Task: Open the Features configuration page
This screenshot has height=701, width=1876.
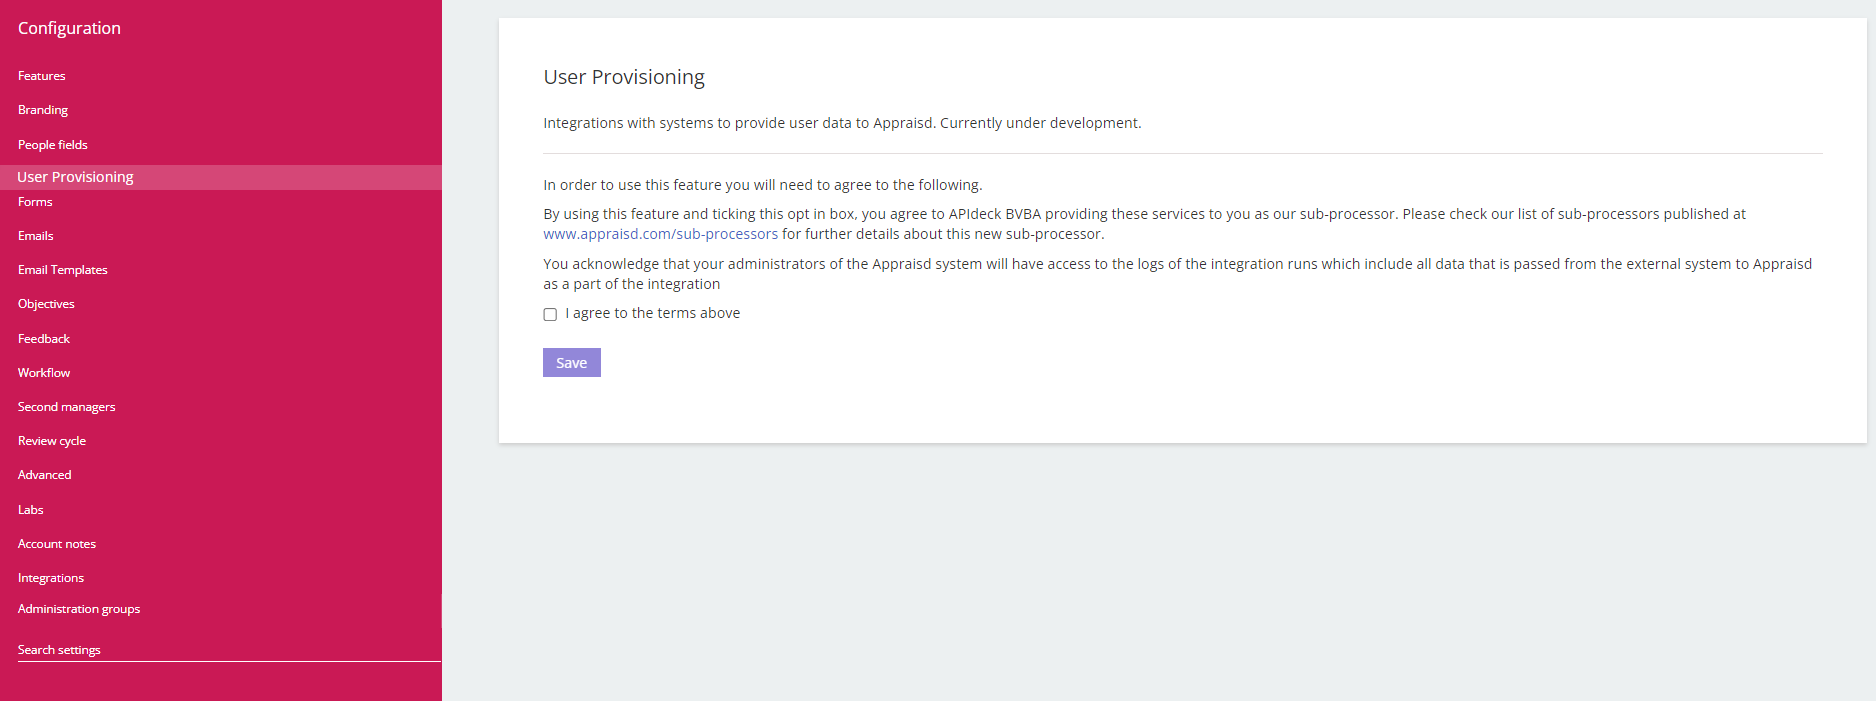Action: [x=41, y=76]
